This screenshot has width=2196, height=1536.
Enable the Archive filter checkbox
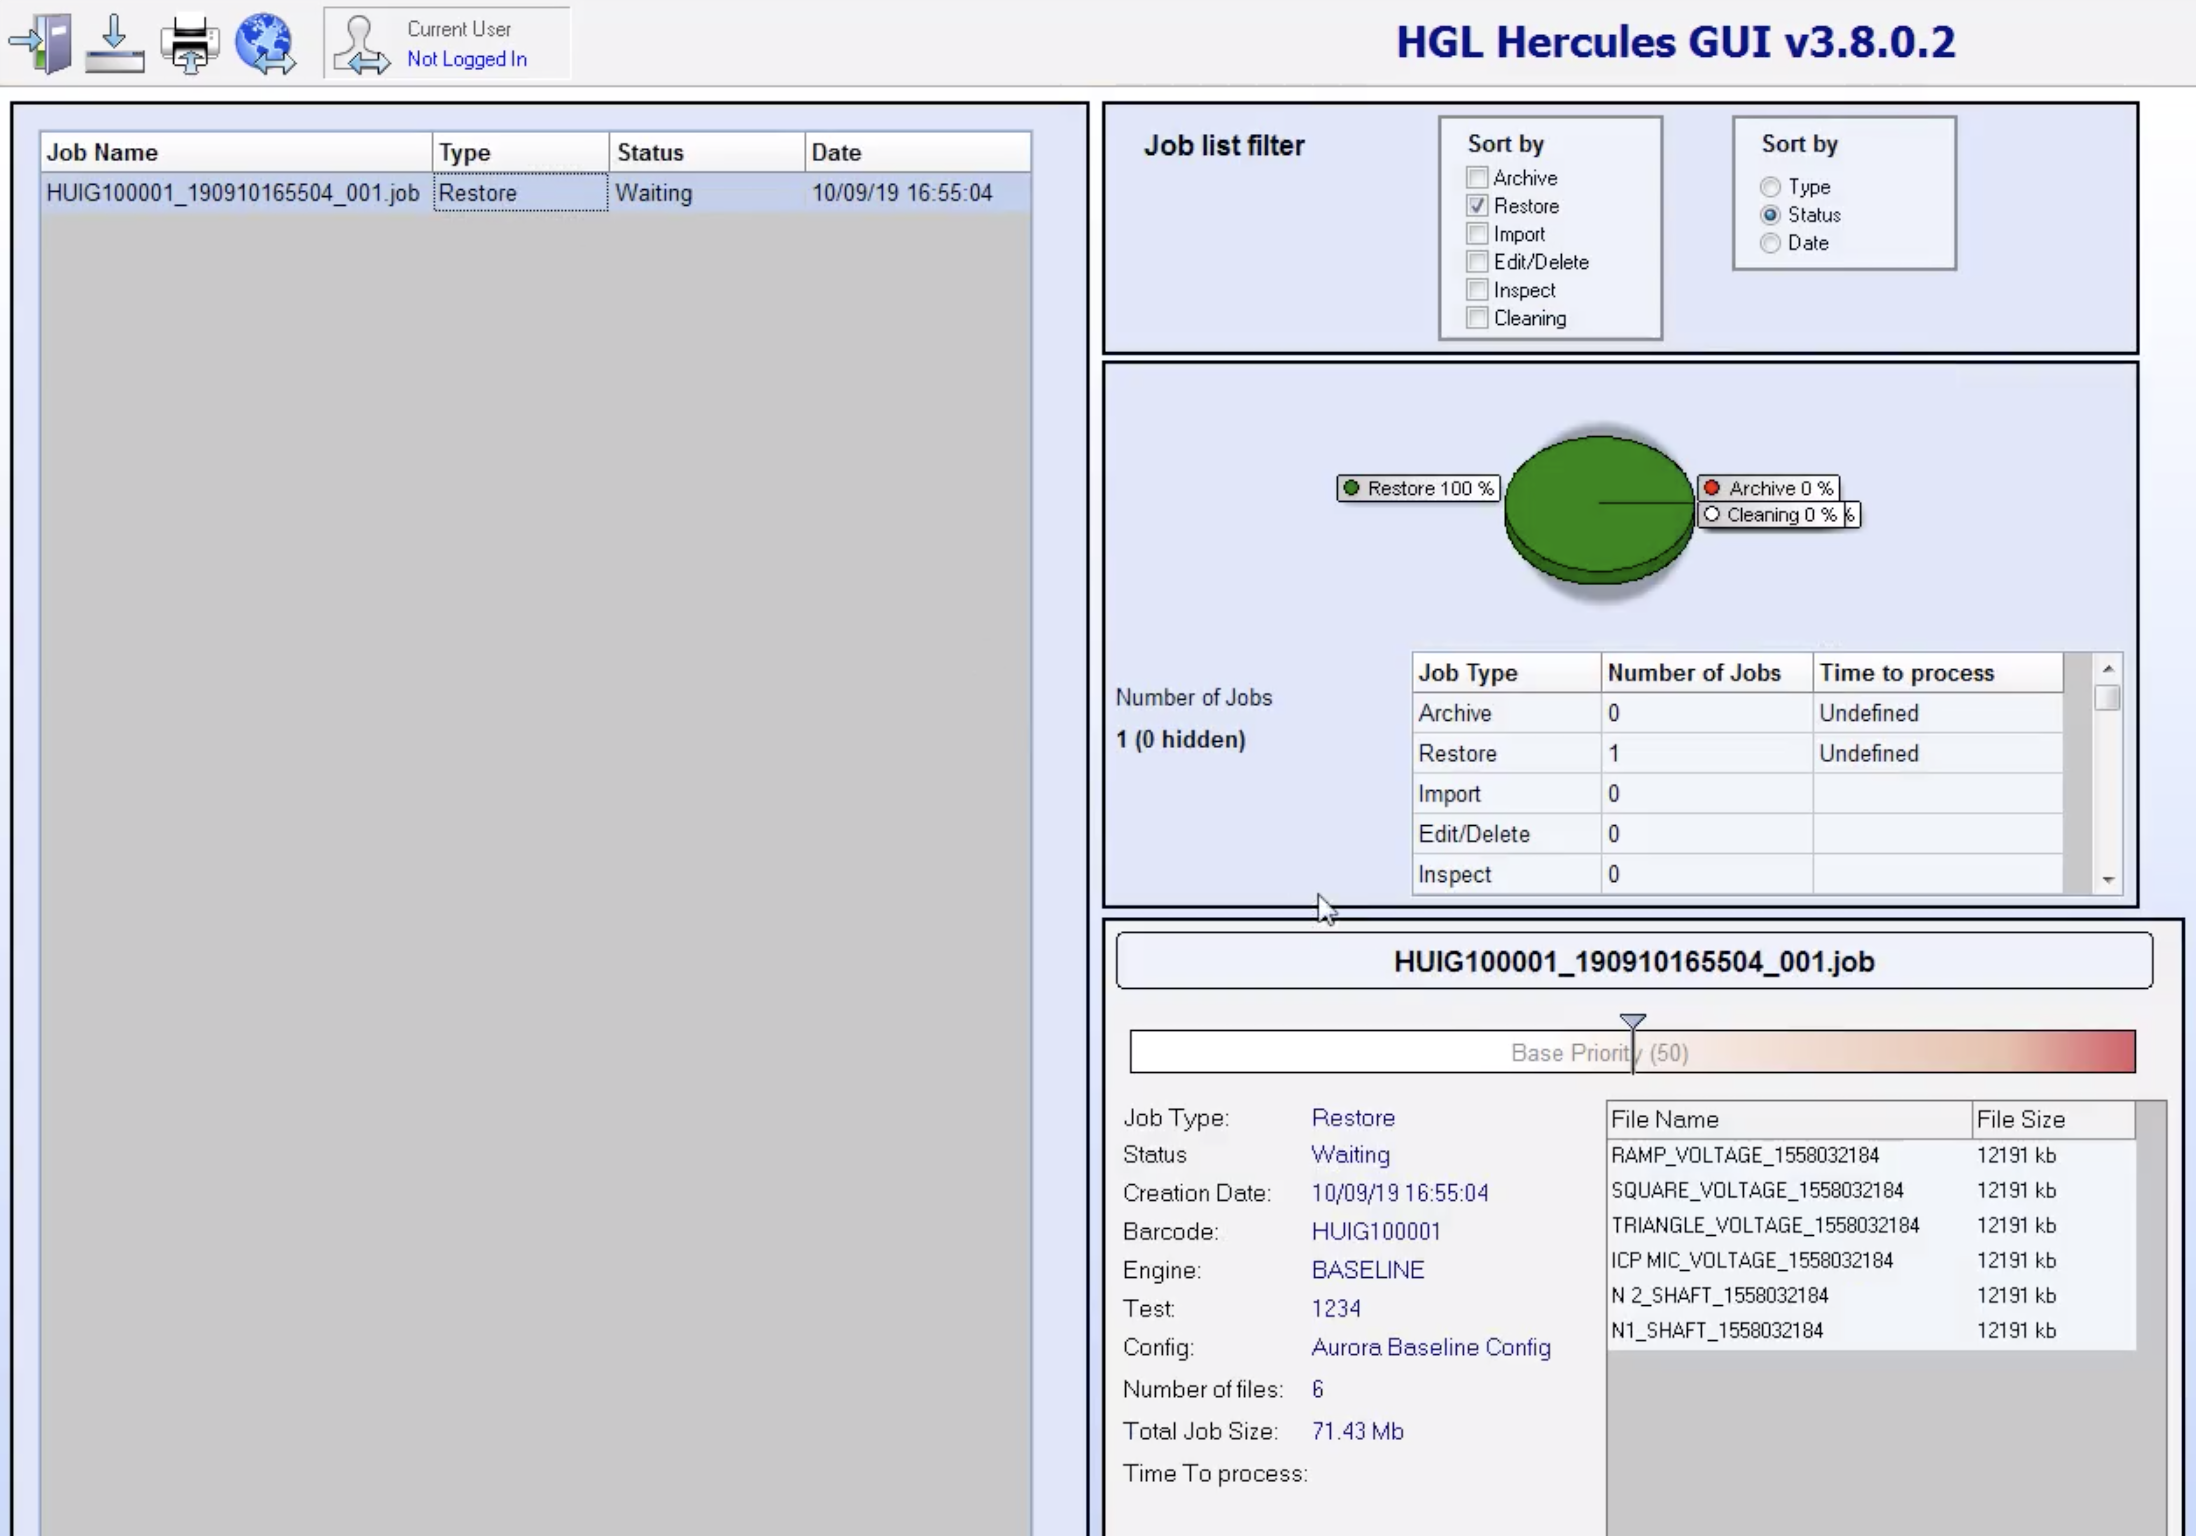pyautogui.click(x=1477, y=178)
